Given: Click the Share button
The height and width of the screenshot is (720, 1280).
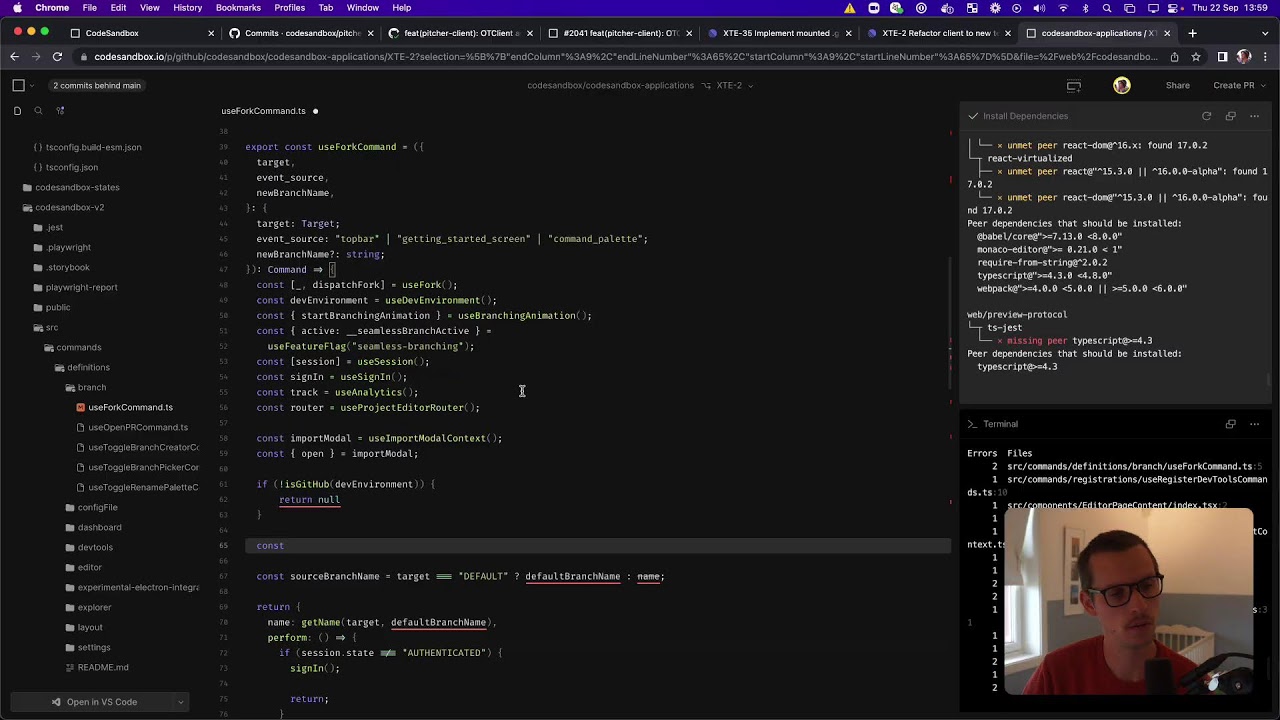Looking at the screenshot, I should tap(1177, 86).
